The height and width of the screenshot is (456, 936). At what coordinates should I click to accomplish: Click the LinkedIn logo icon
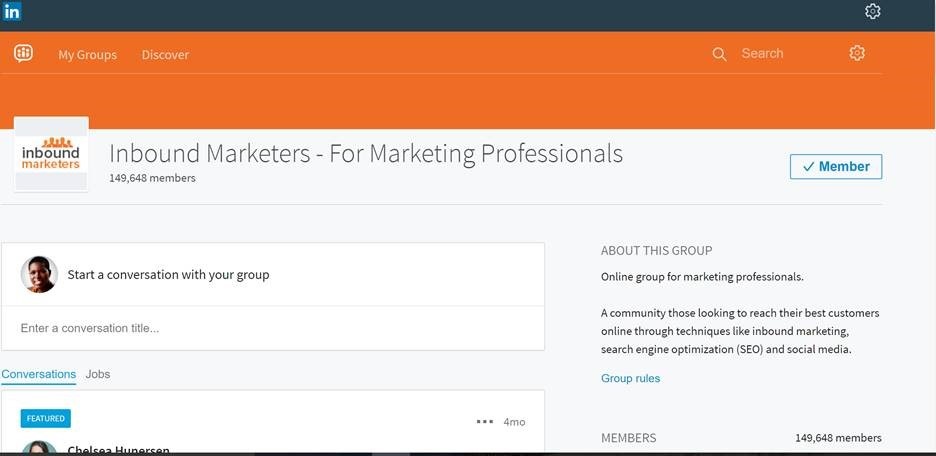13,12
